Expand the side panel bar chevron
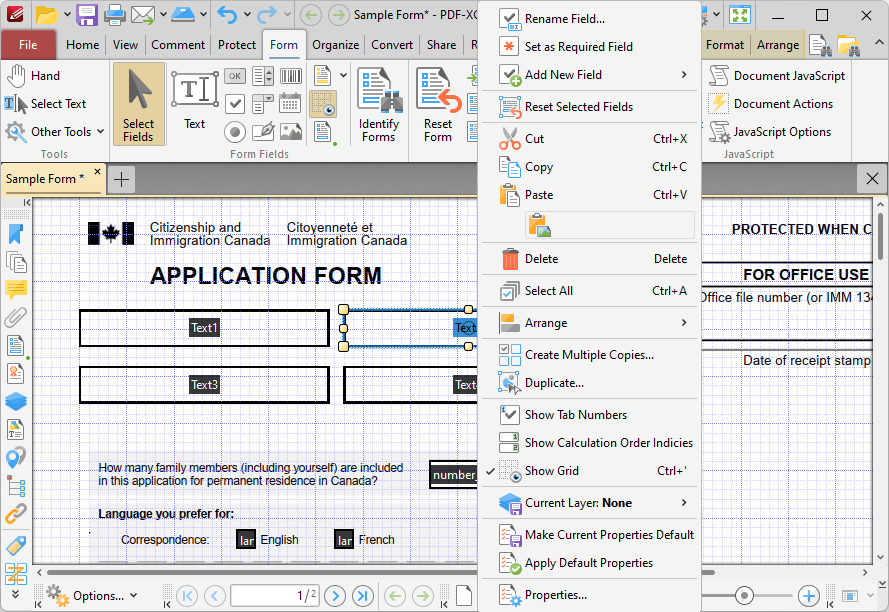Viewport: 889px width, 612px height. coord(15,594)
